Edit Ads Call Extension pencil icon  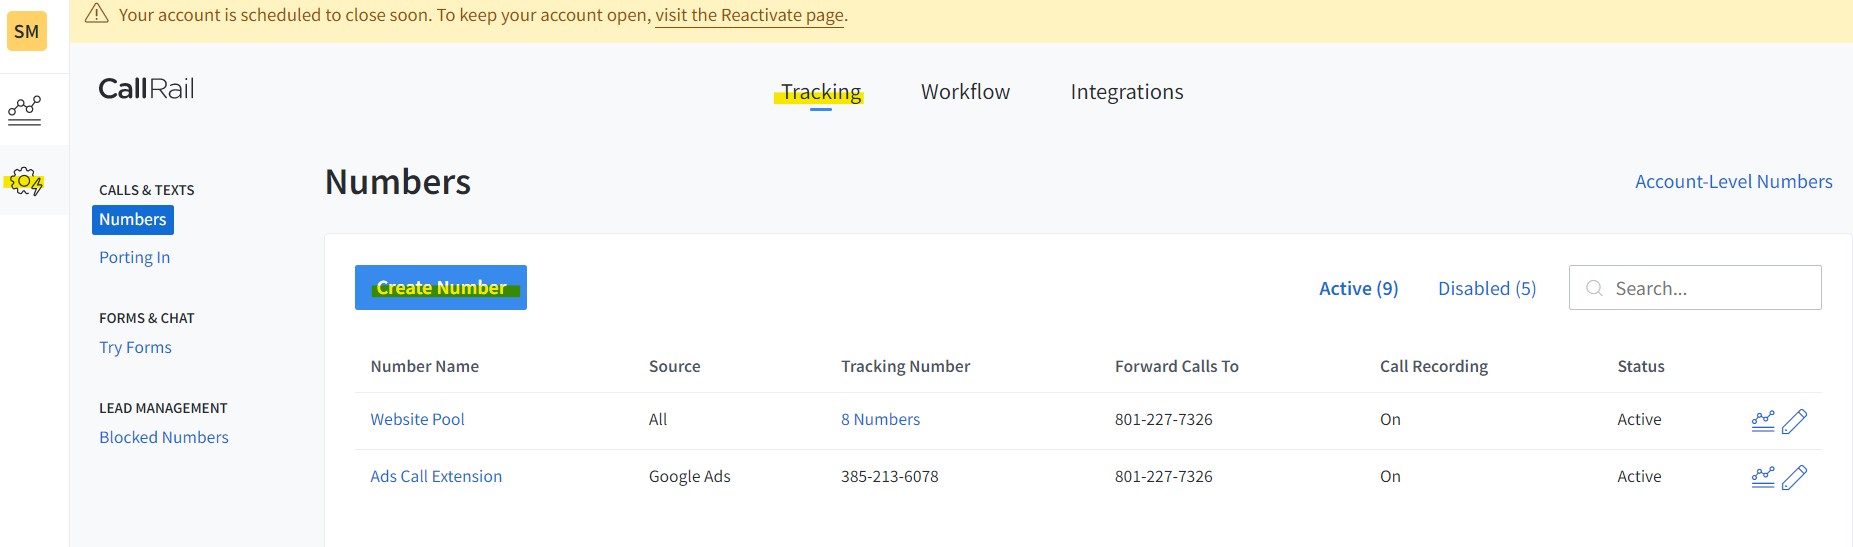click(x=1795, y=478)
